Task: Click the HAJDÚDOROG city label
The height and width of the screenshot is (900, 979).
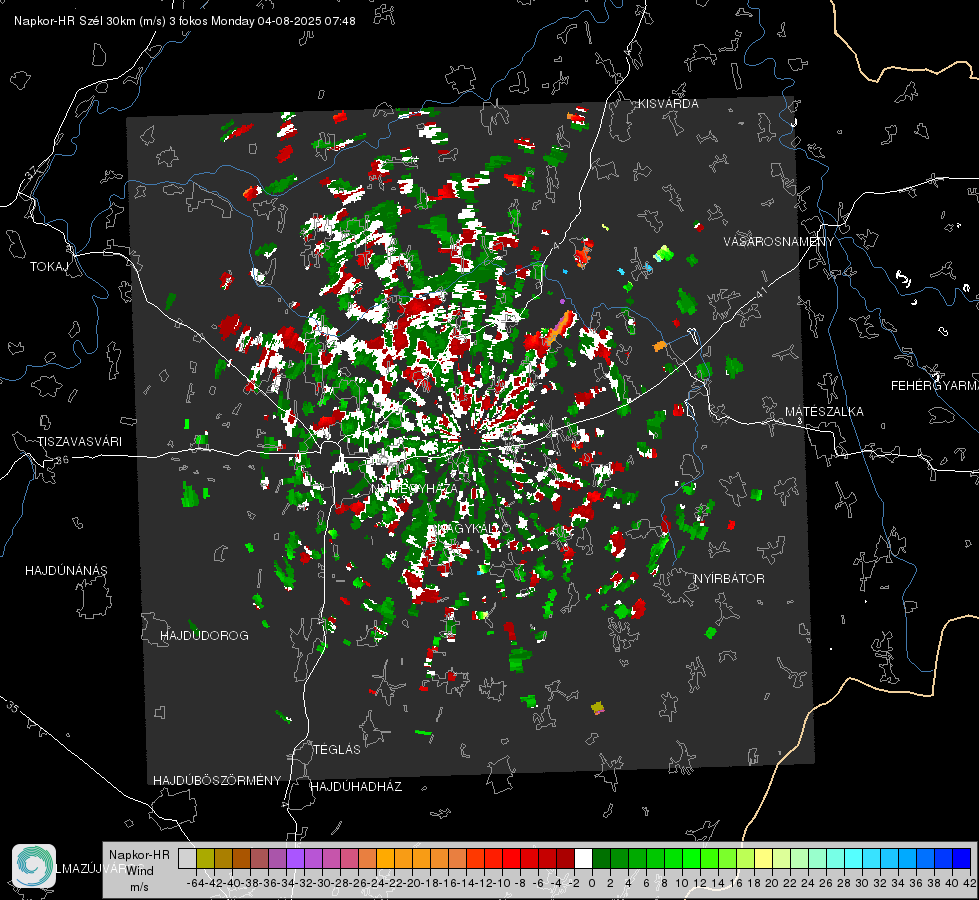Action: (204, 636)
